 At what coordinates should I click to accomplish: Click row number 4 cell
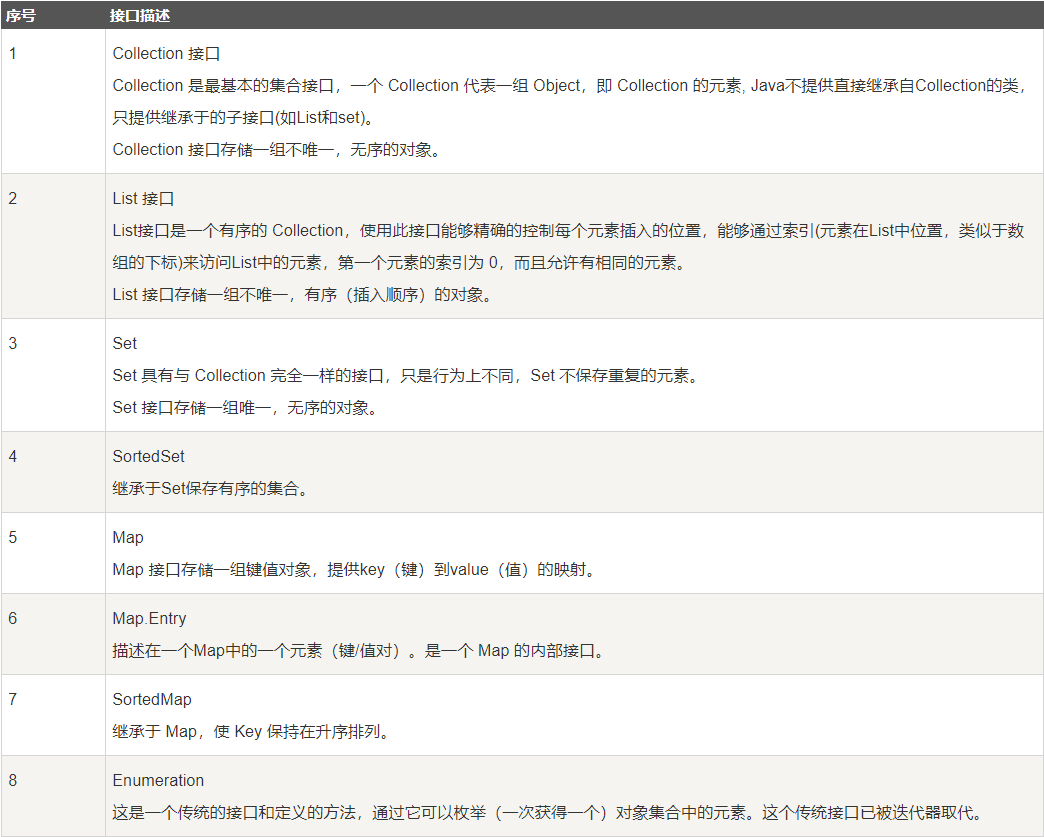(53, 472)
